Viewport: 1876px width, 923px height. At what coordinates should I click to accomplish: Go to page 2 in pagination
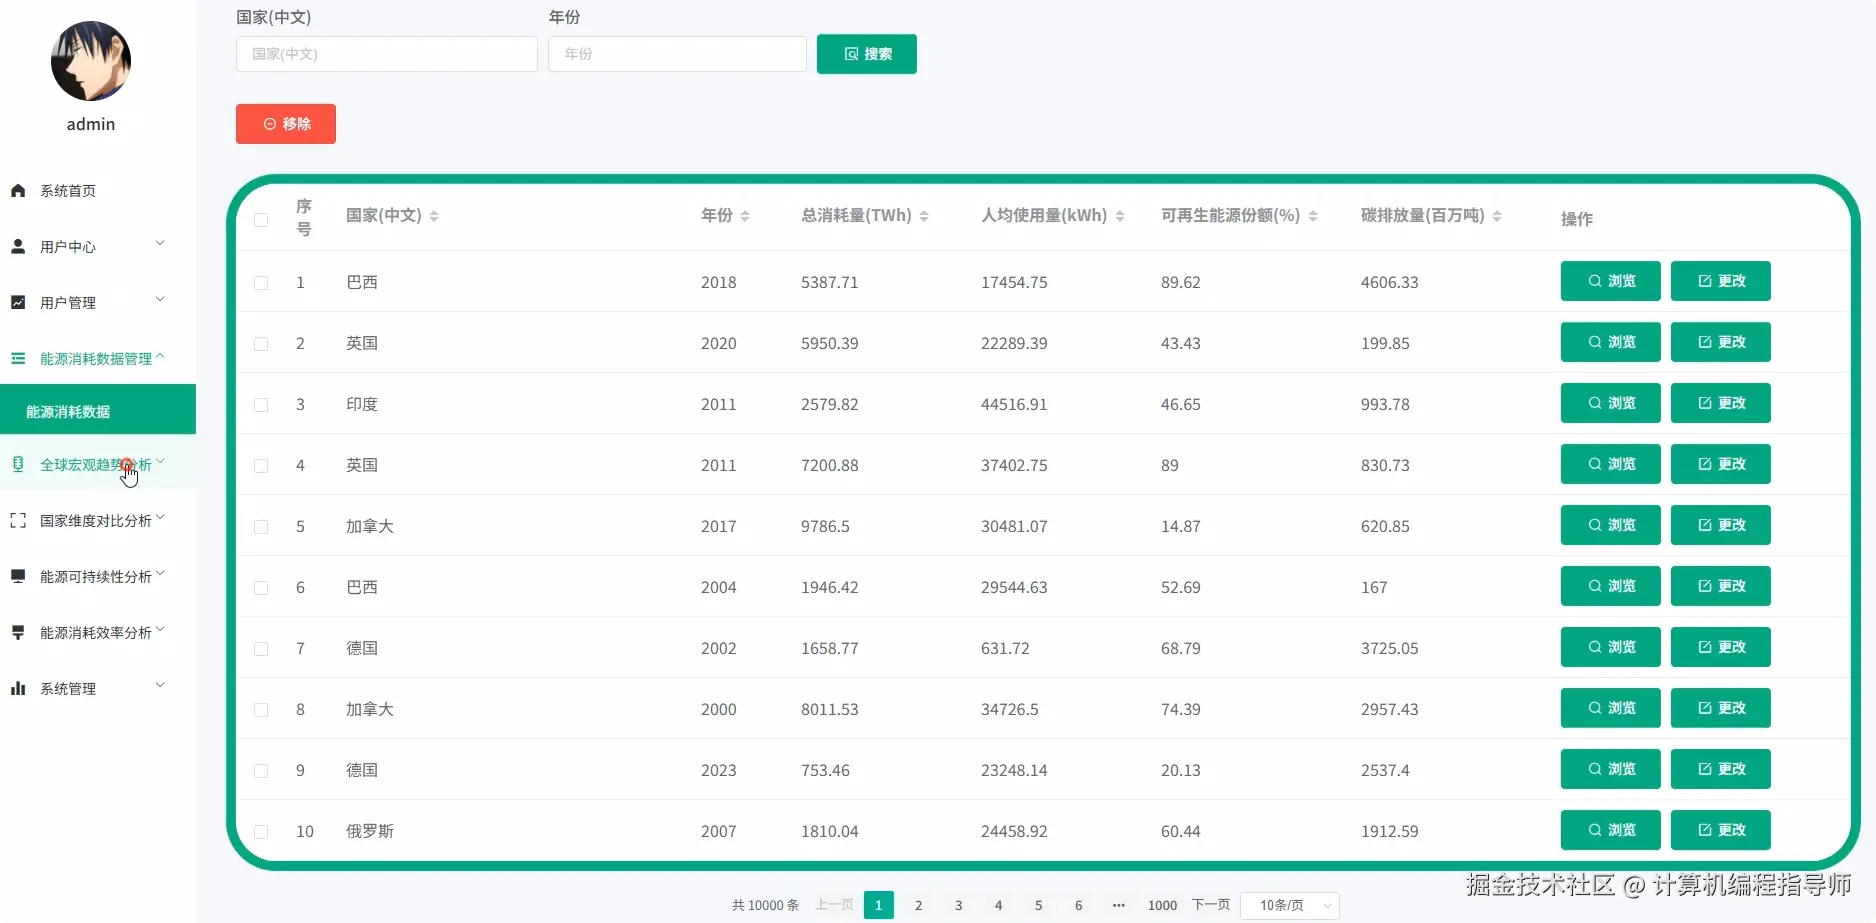point(918,905)
